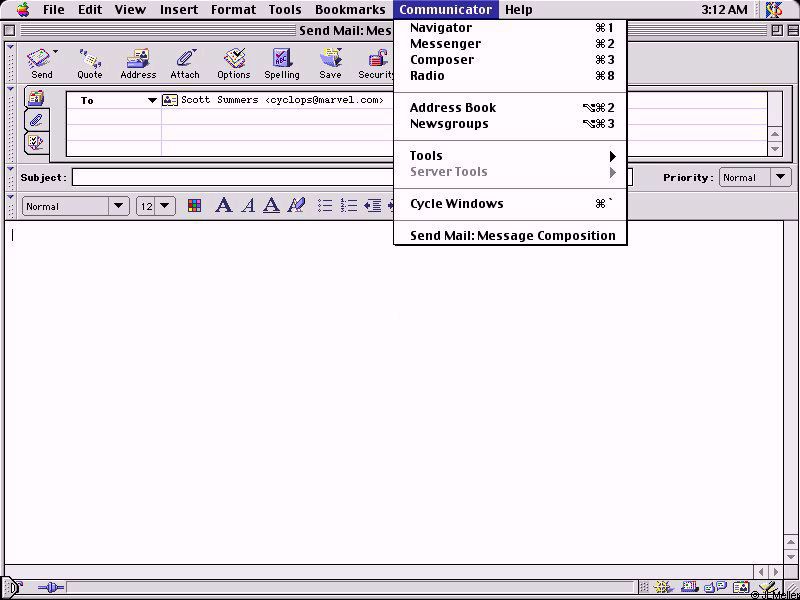Open the File menu

[x=54, y=9]
